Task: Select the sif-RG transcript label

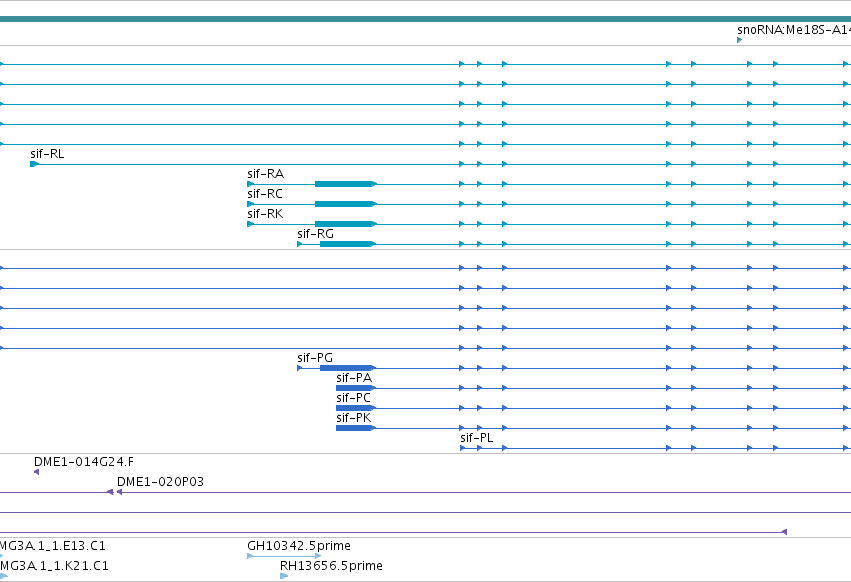Action: click(x=315, y=234)
